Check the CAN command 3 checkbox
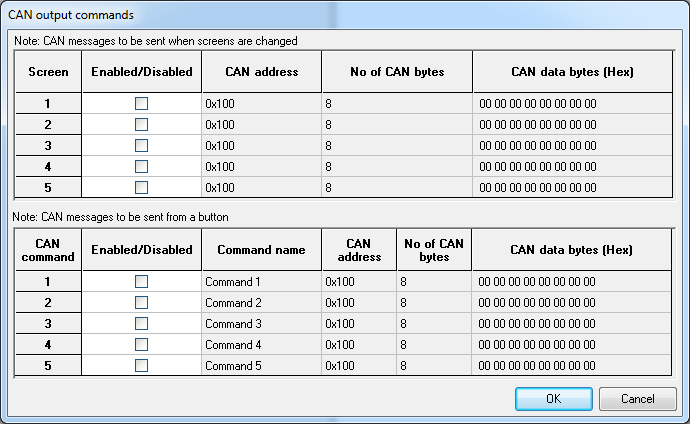The image size is (690, 424). coord(141,324)
